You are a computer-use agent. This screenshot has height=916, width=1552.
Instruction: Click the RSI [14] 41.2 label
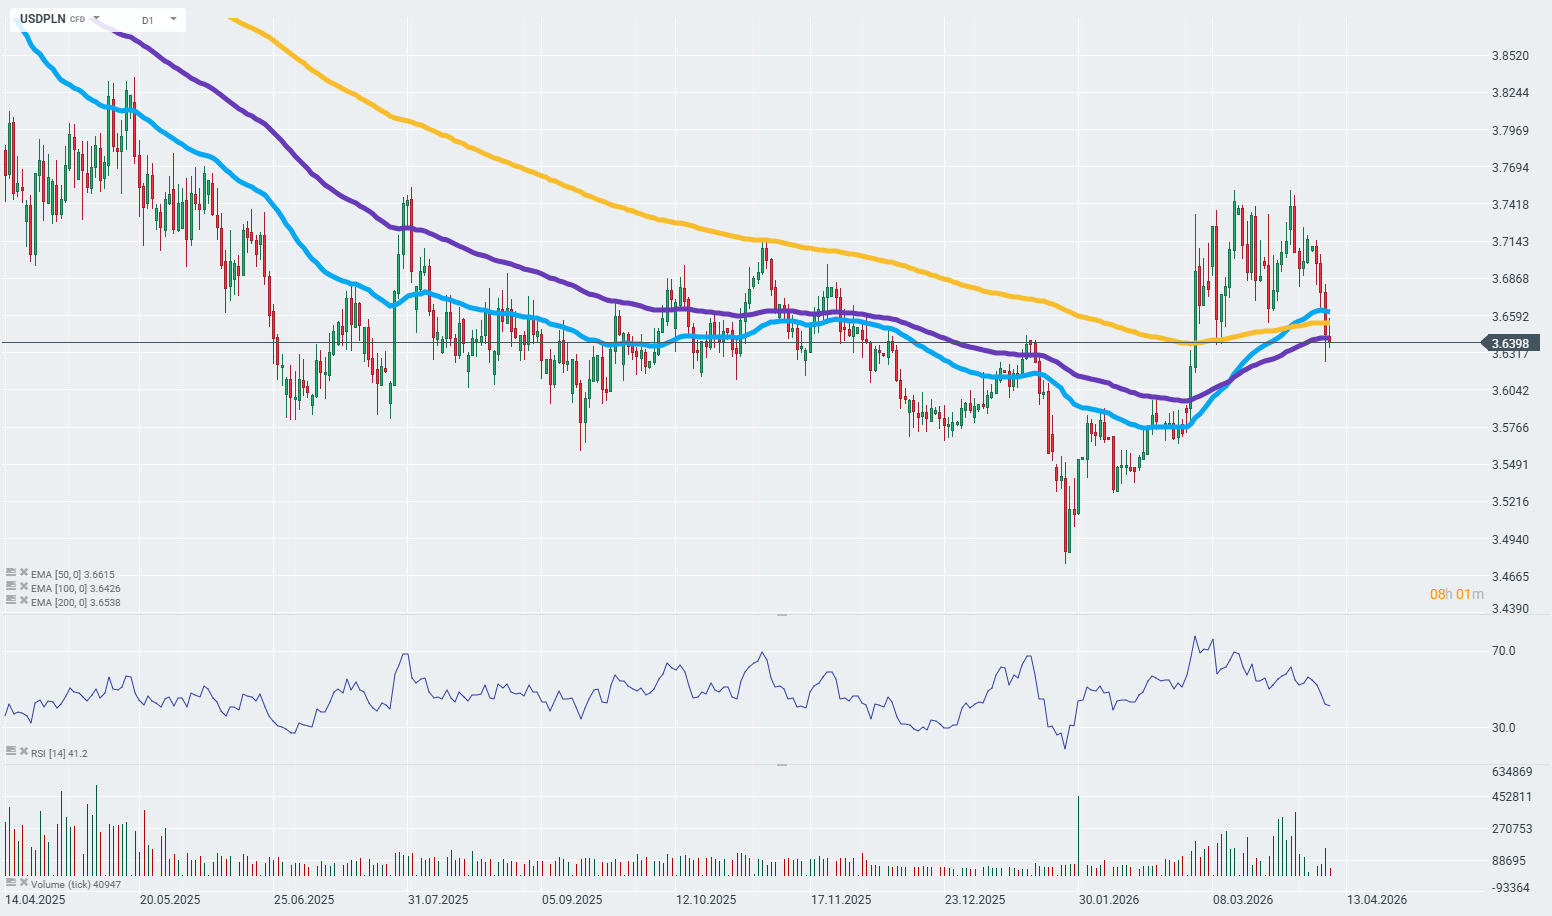(x=59, y=753)
